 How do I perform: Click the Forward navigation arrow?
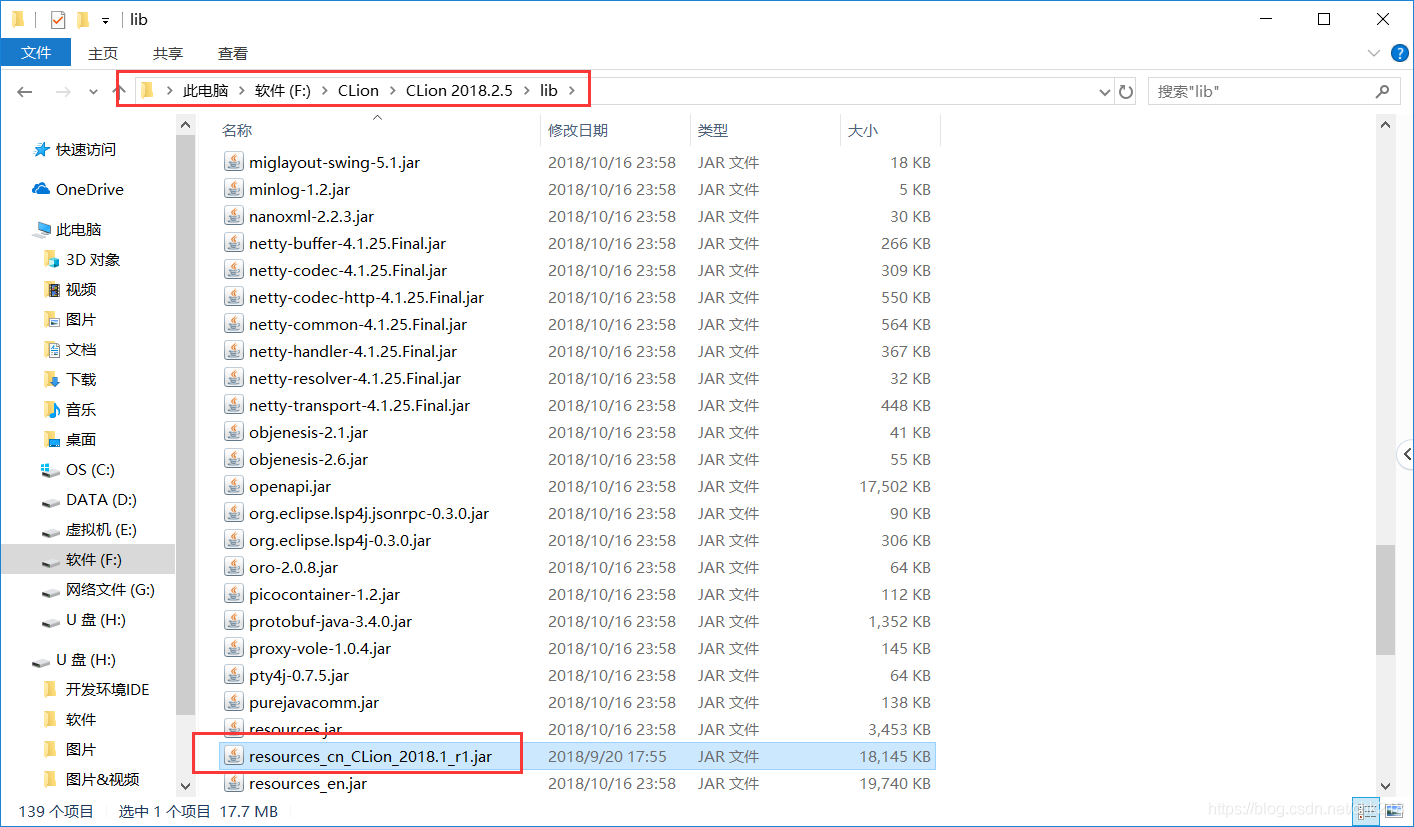click(62, 91)
